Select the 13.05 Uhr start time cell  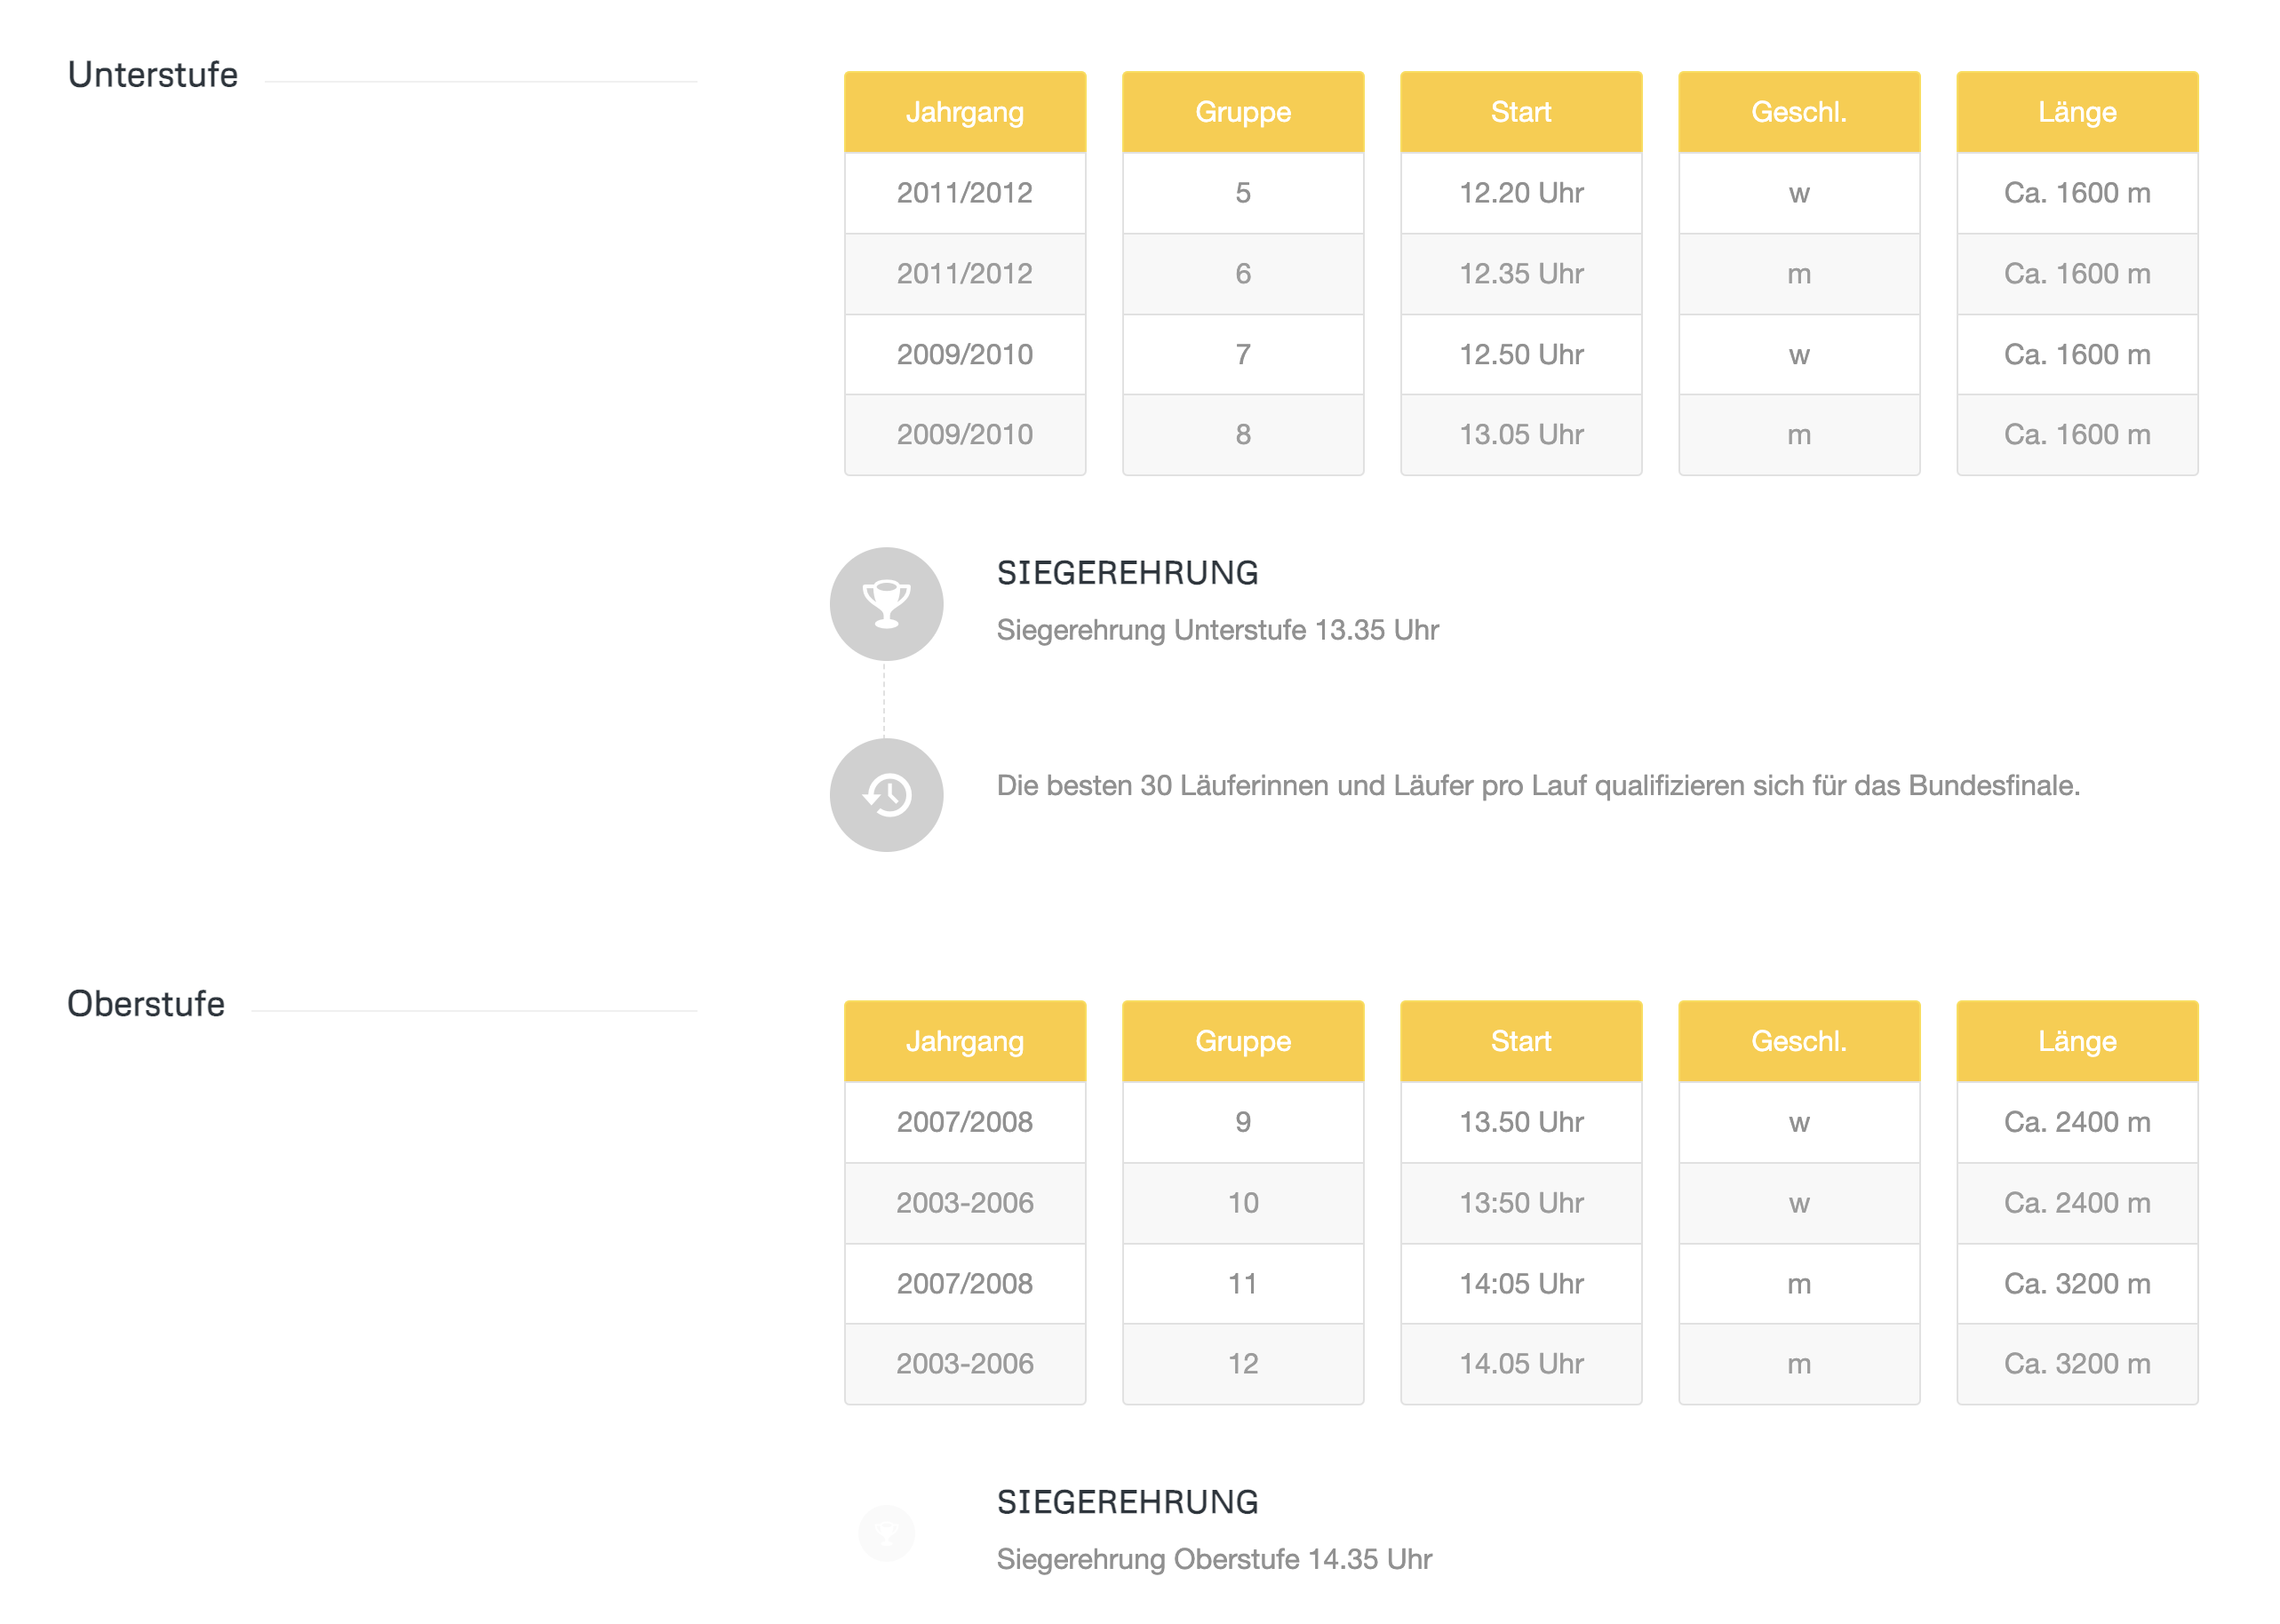1521,435
